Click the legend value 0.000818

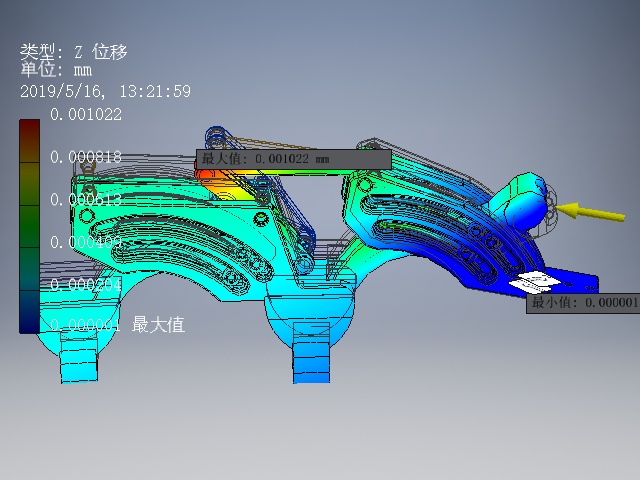tap(86, 157)
